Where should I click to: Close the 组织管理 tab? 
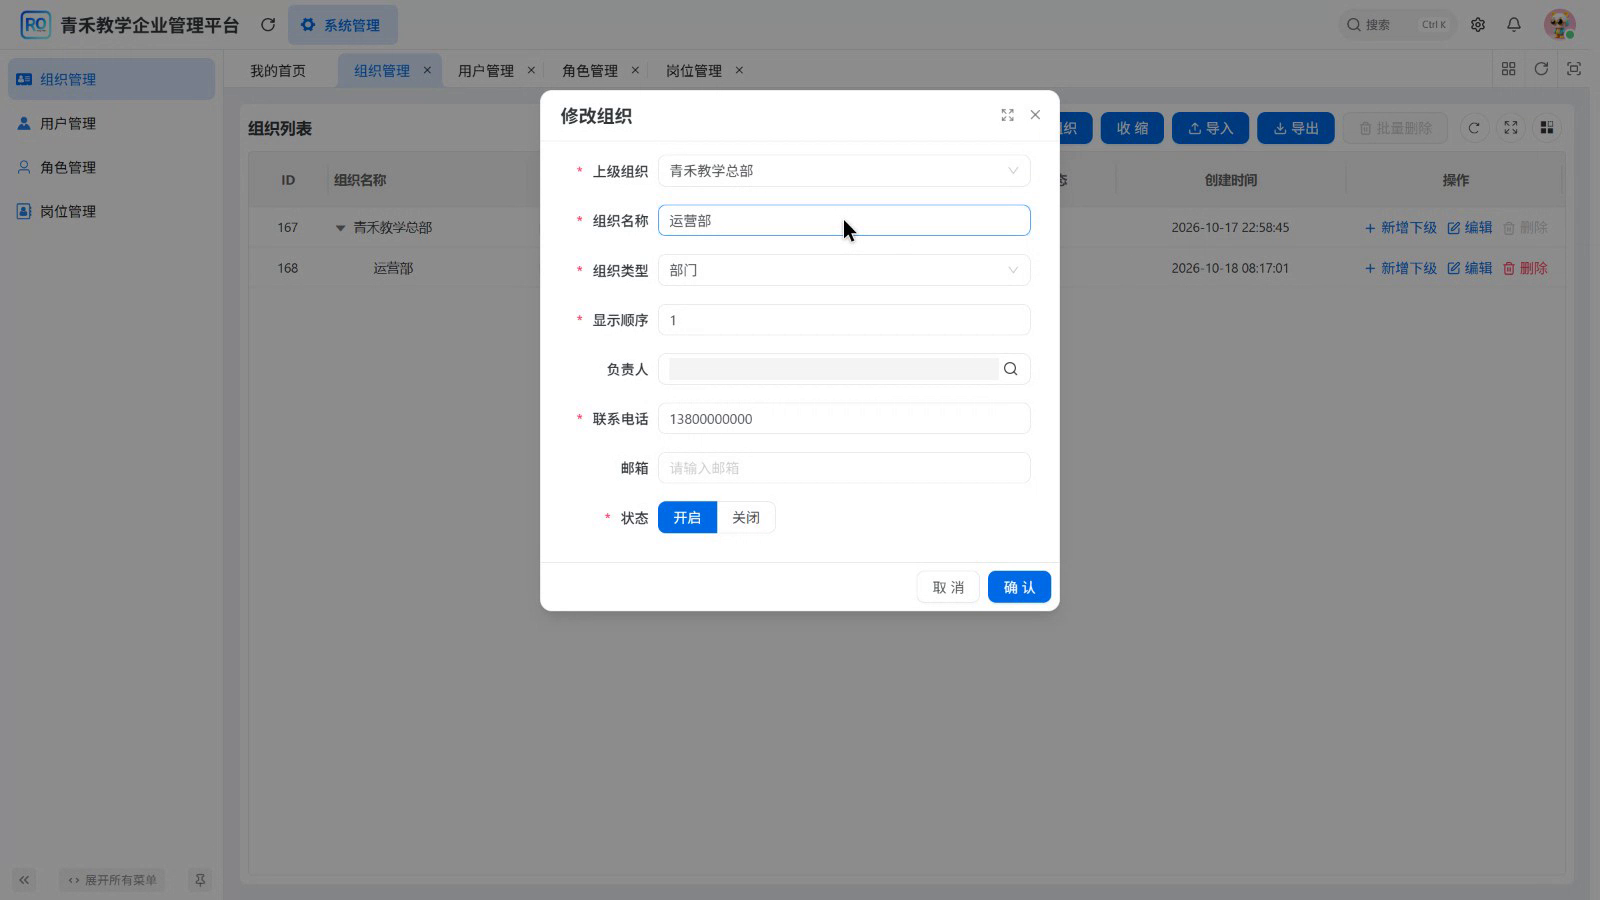pos(427,70)
